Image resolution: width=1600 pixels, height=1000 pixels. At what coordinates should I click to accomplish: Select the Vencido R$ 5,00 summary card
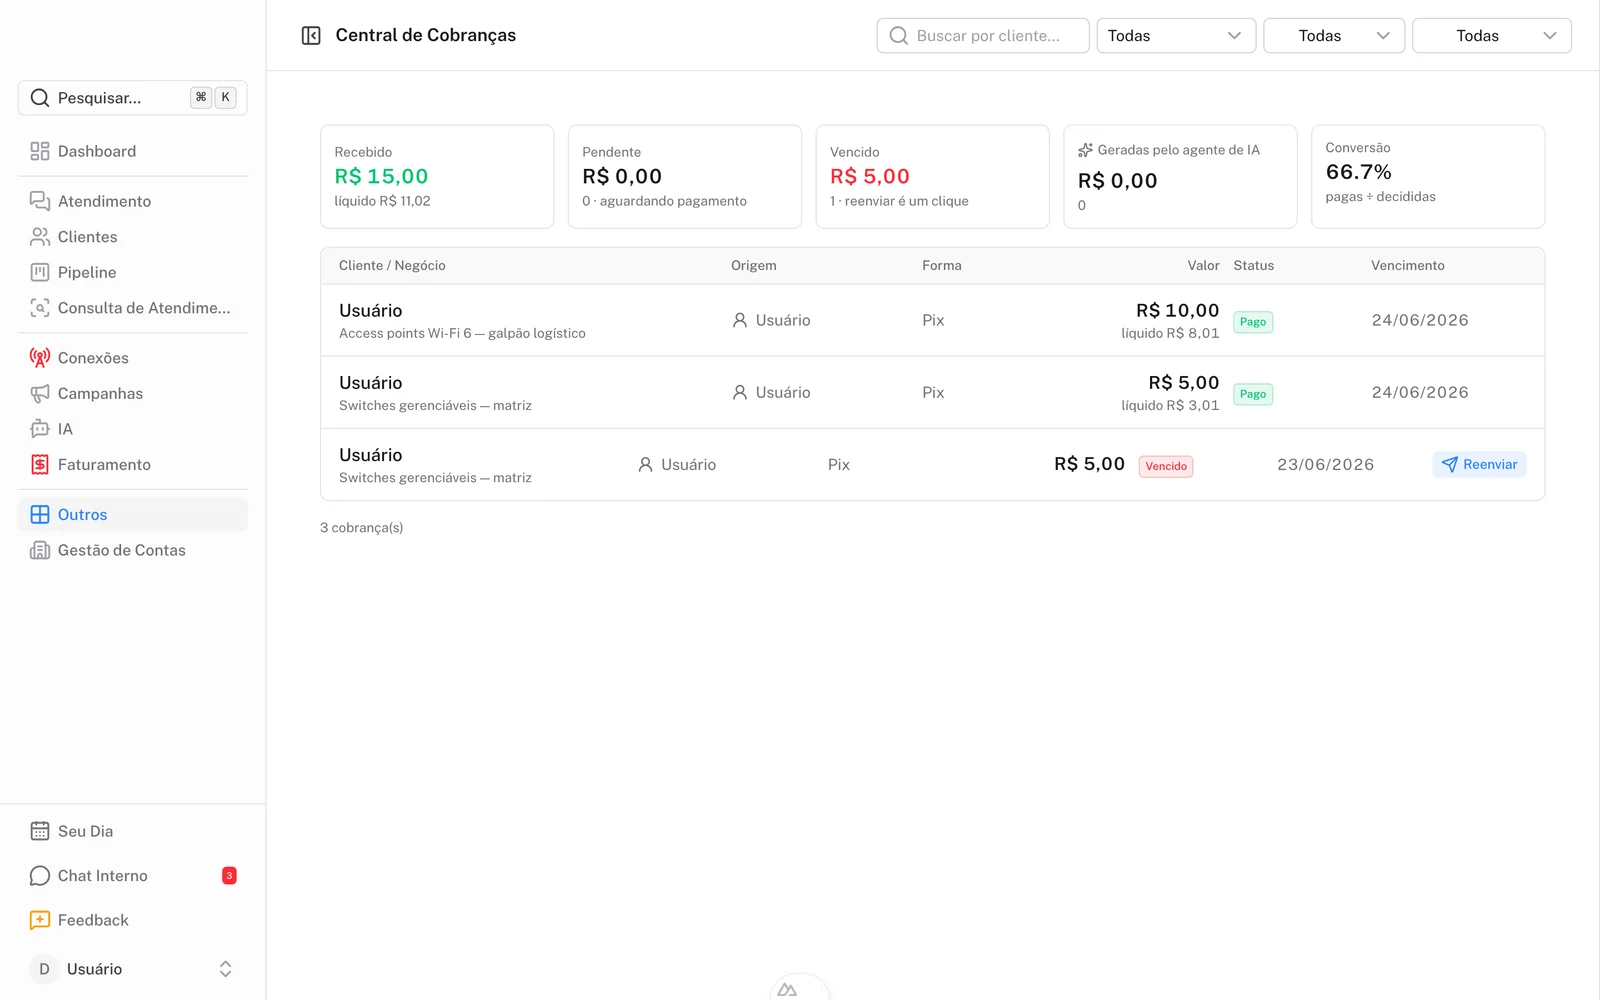point(933,177)
